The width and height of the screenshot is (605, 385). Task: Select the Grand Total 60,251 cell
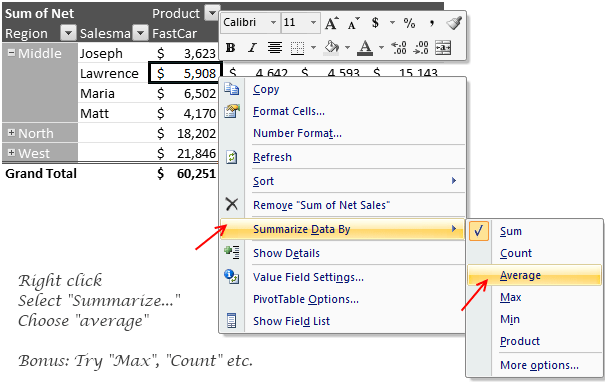pos(184,173)
